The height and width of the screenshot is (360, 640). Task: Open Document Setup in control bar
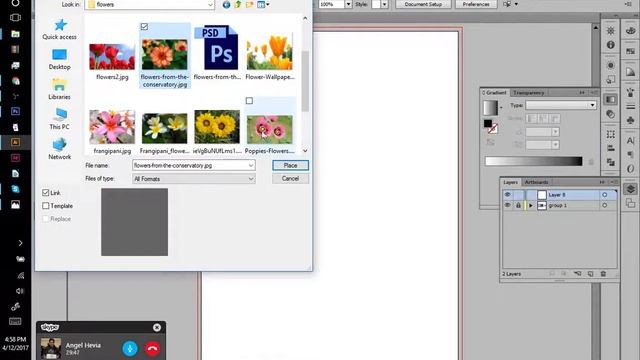point(423,4)
